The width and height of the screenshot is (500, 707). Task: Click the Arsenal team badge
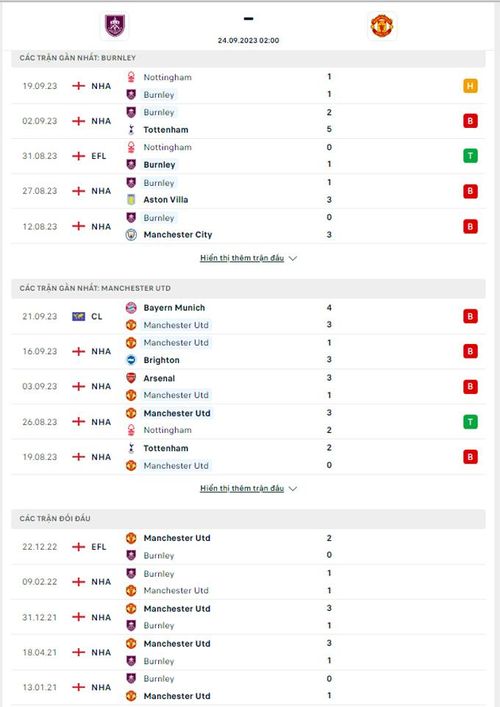[x=131, y=378]
